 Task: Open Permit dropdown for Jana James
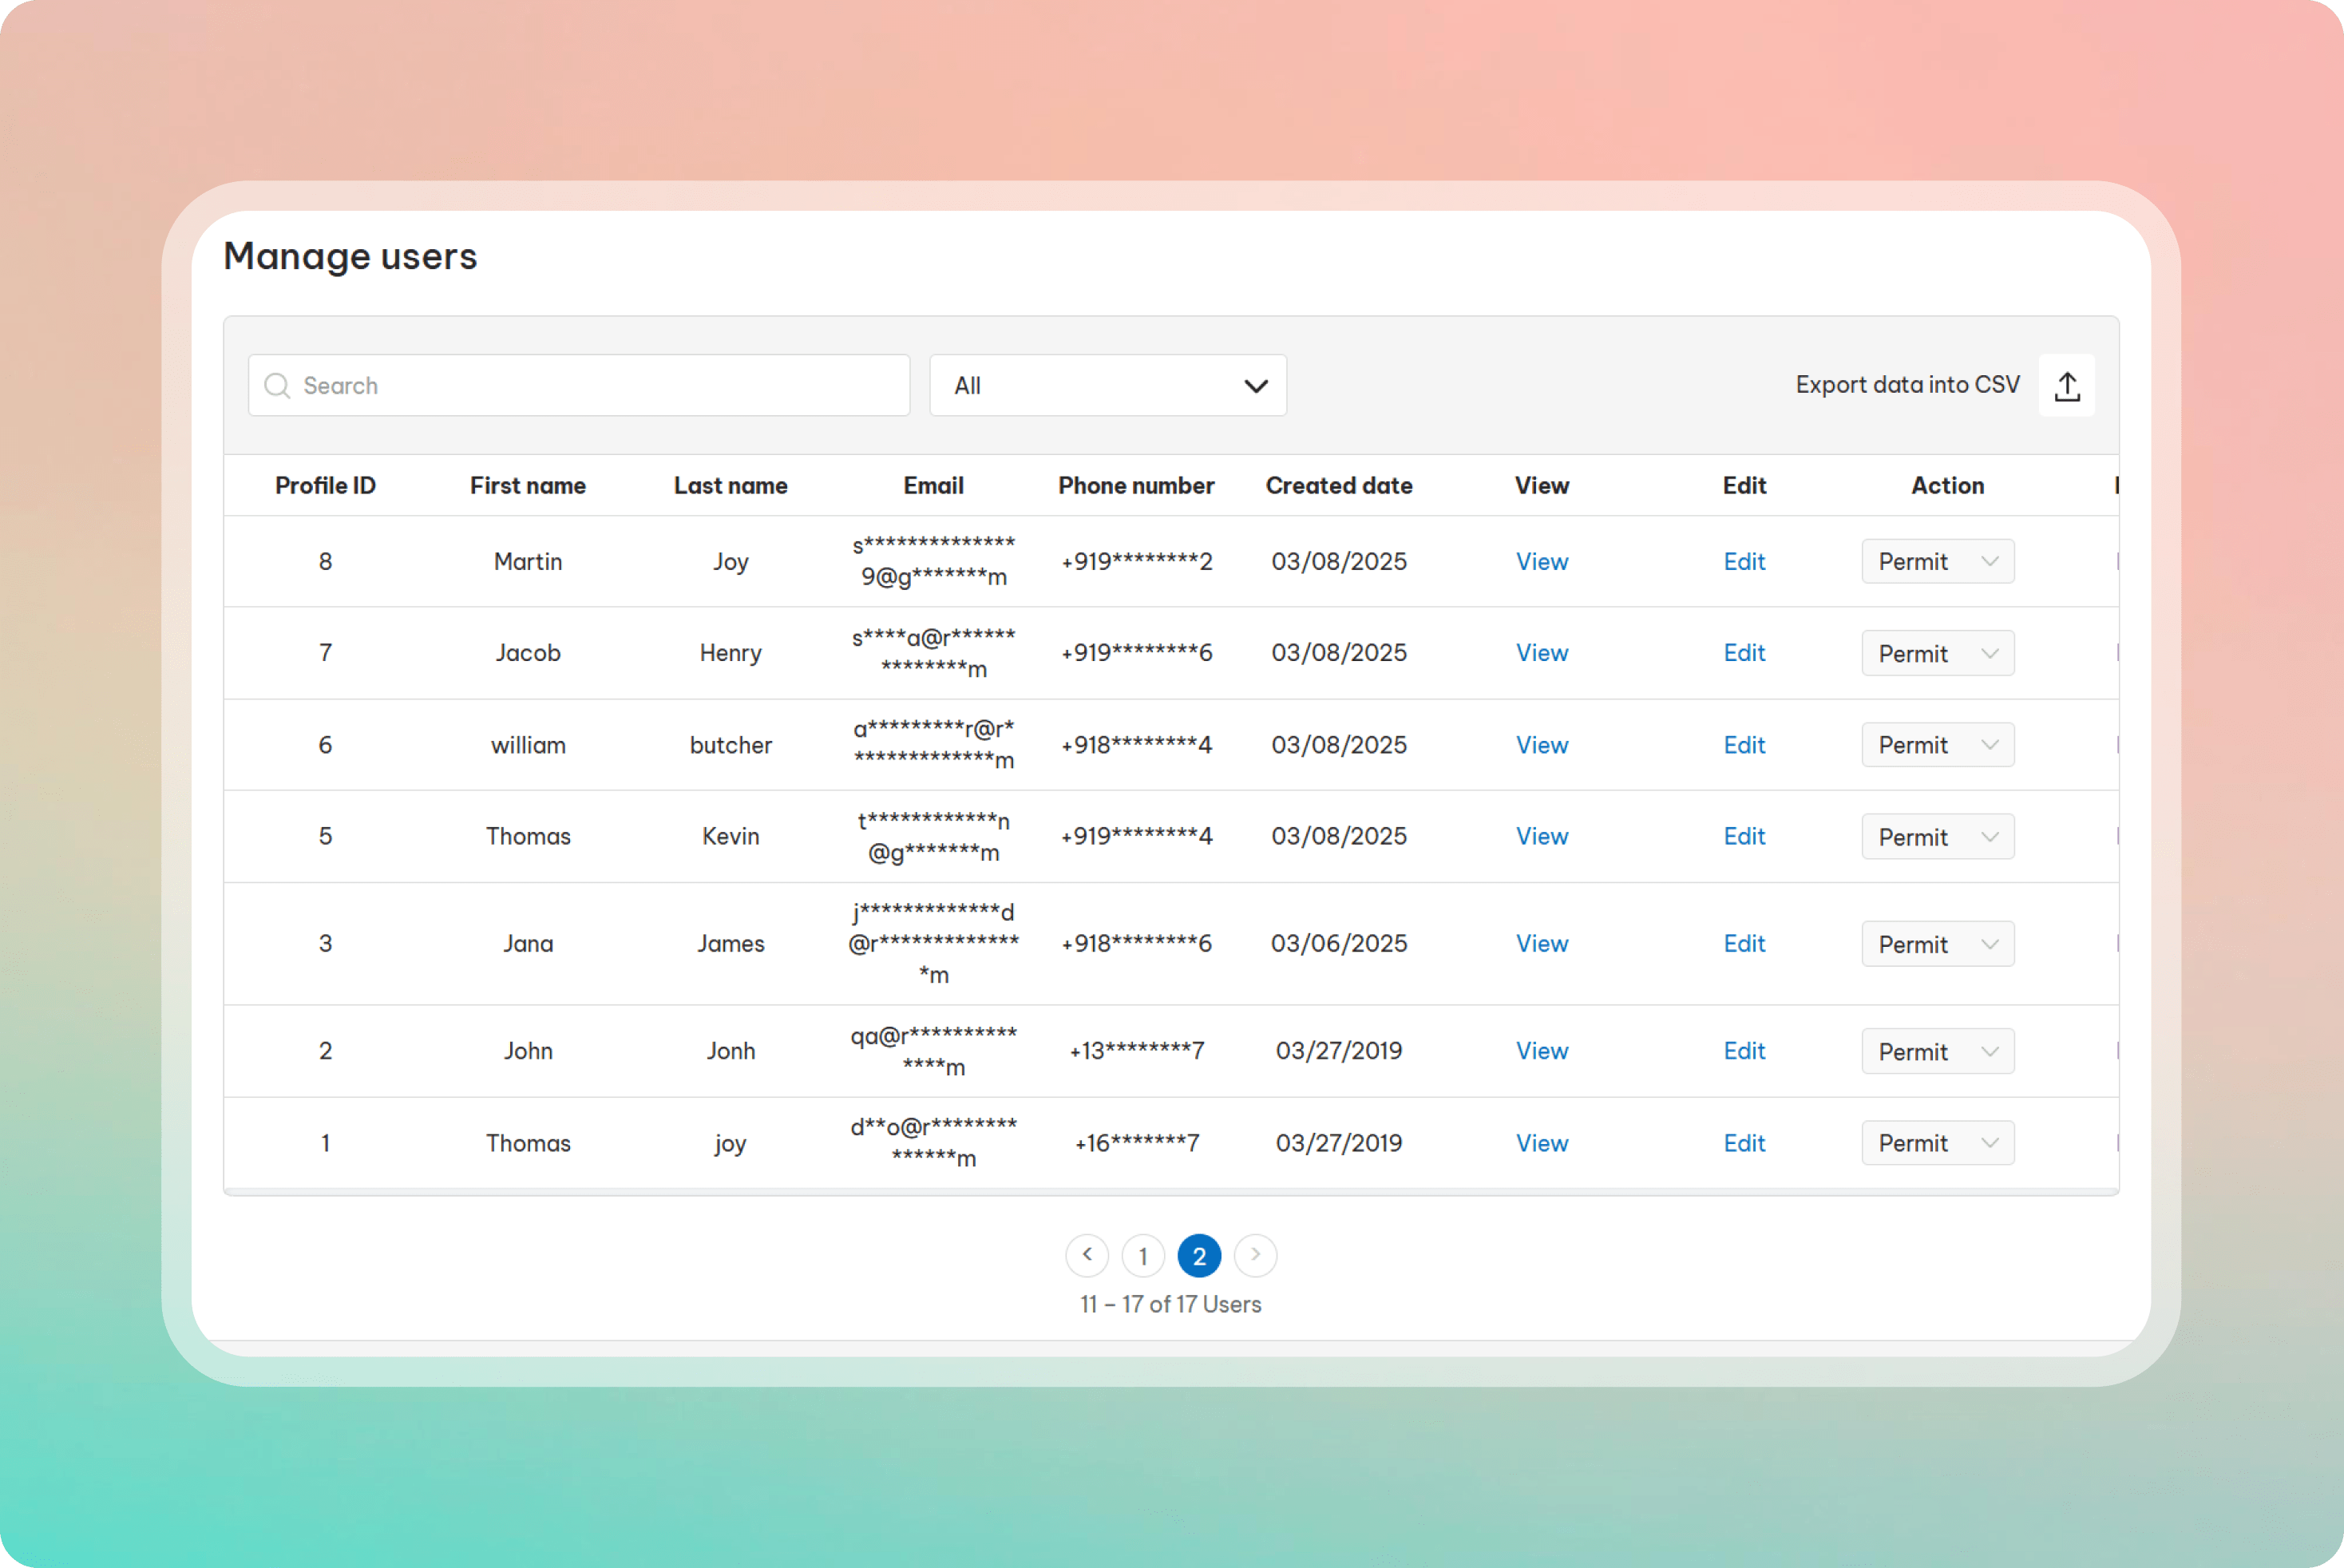click(x=1937, y=944)
